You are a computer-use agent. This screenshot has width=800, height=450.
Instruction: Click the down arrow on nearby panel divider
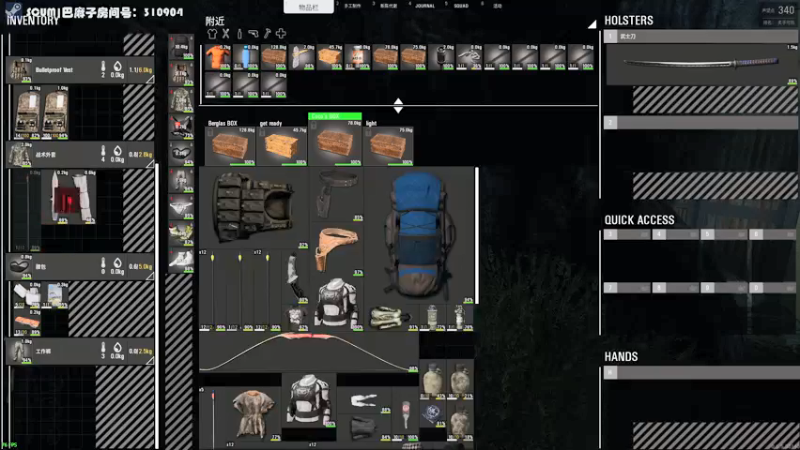[x=398, y=110]
